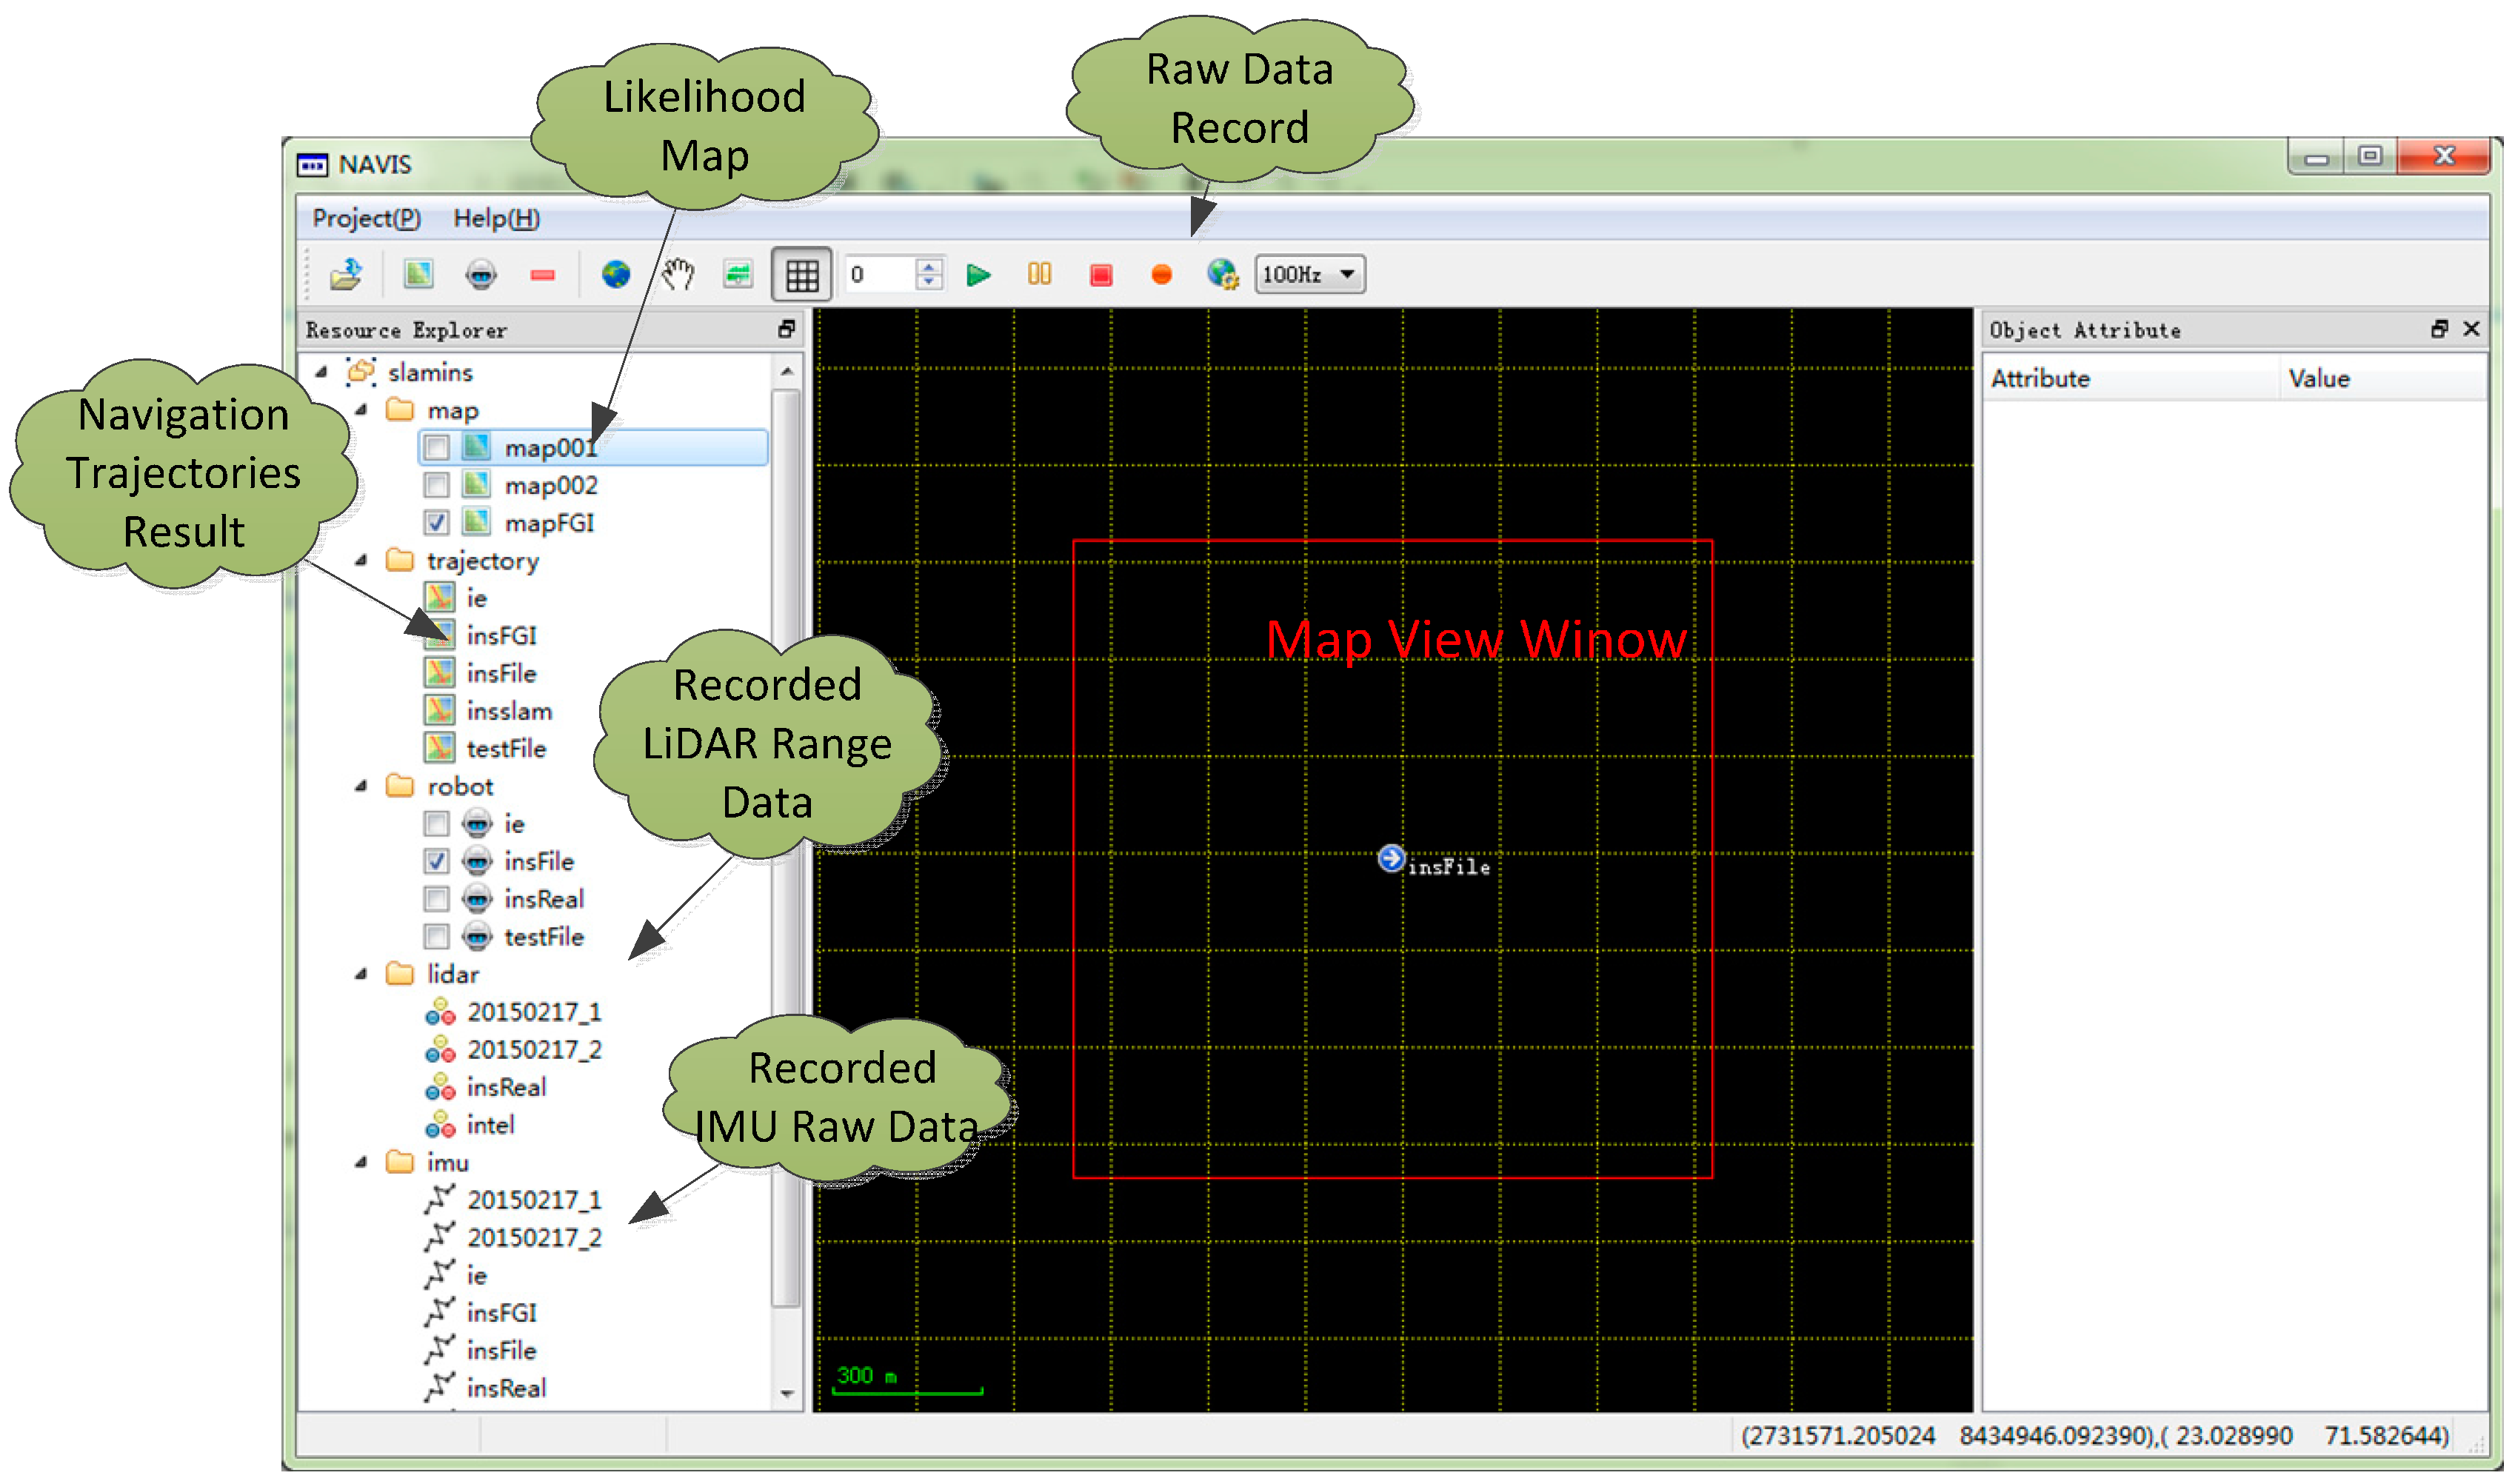
Task: Uncheck the mapFGI checkbox
Action: 437,523
